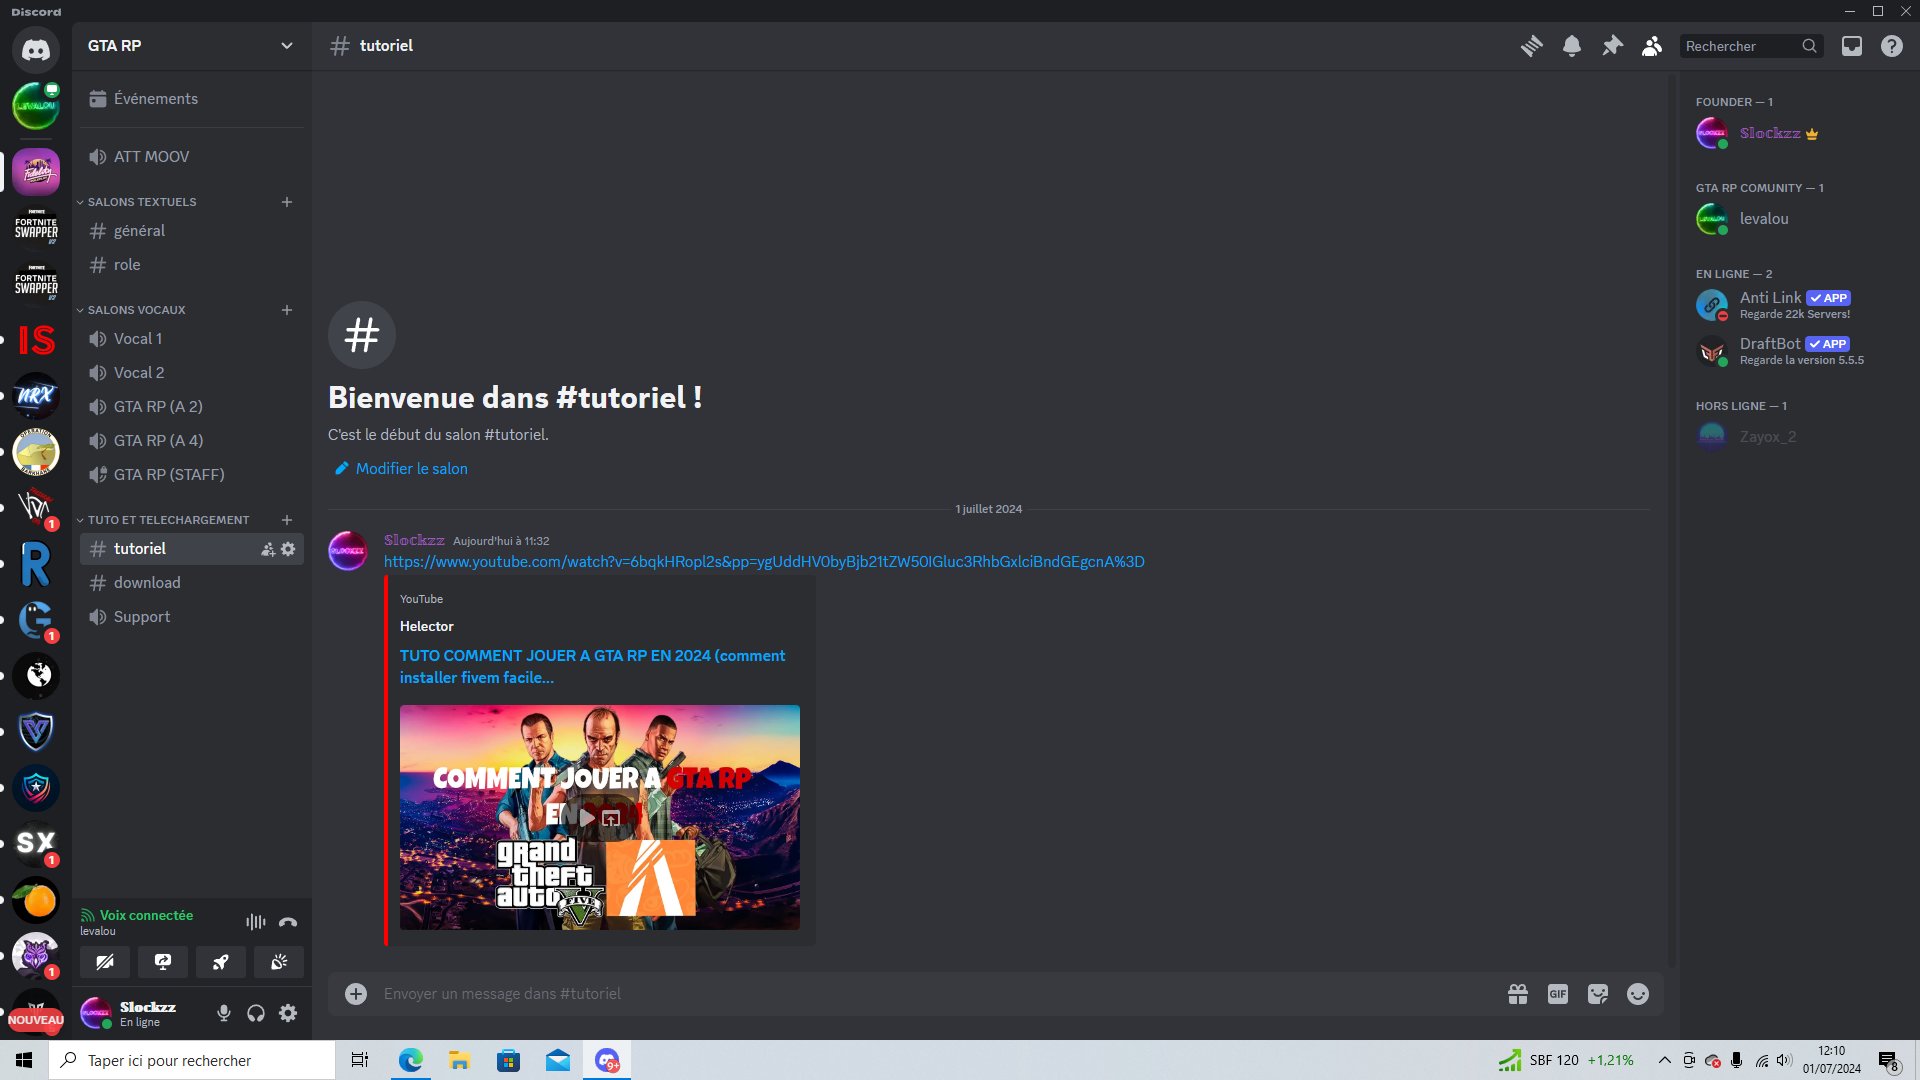Toggle the member list panel
Viewport: 1920px width, 1080px height.
(x=1652, y=46)
